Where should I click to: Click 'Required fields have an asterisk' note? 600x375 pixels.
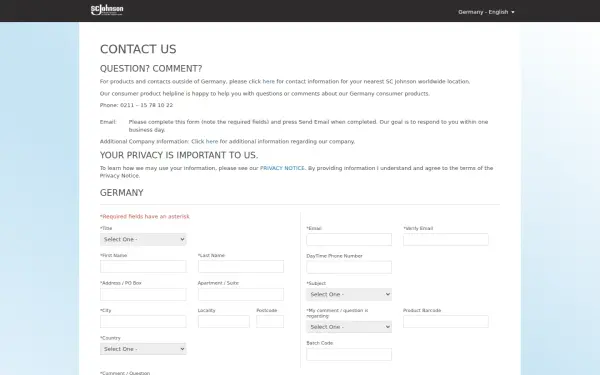pos(145,217)
